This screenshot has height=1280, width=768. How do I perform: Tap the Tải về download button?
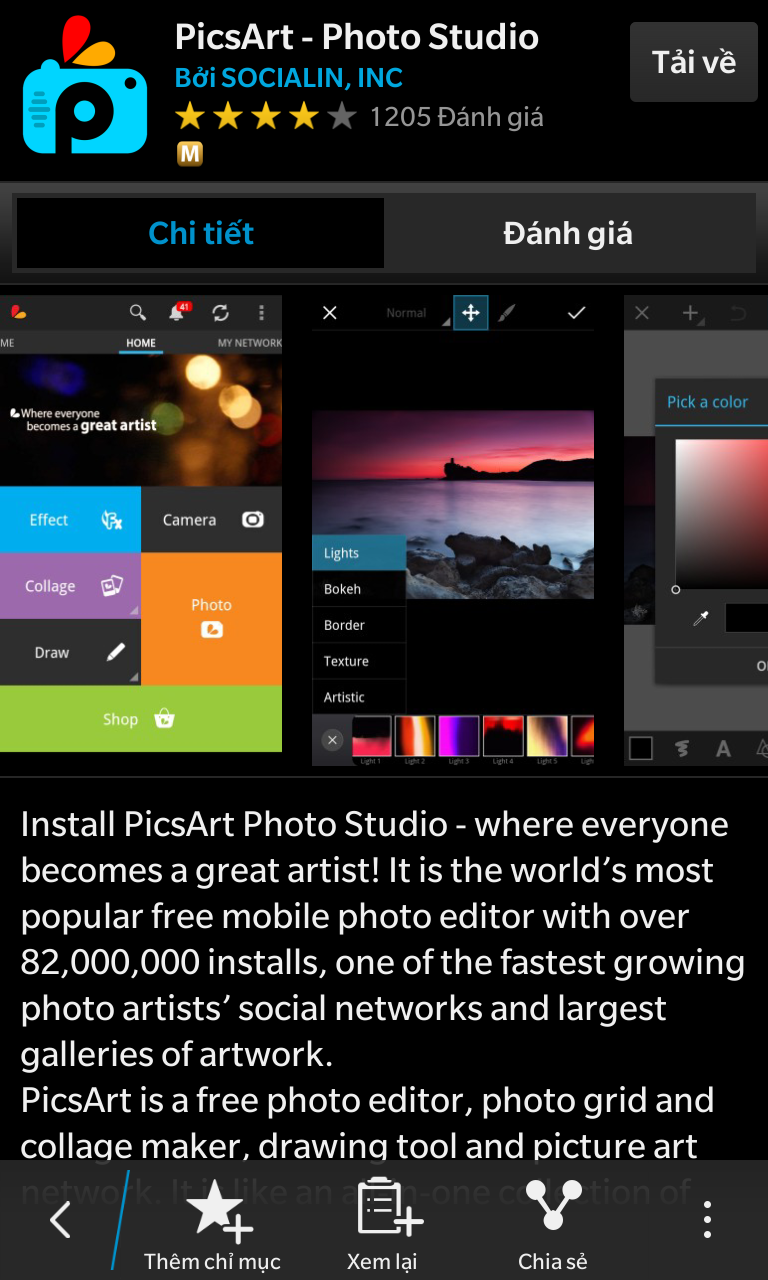pos(694,62)
